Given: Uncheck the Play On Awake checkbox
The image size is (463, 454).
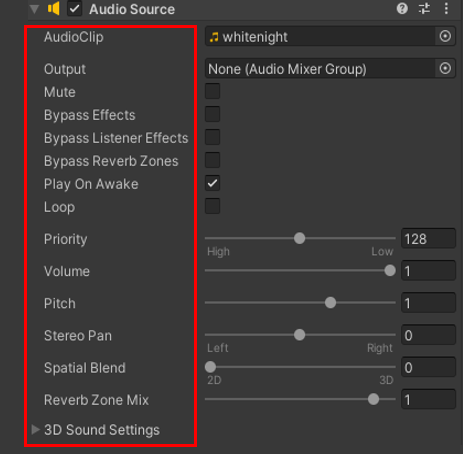Looking at the screenshot, I should tap(212, 183).
